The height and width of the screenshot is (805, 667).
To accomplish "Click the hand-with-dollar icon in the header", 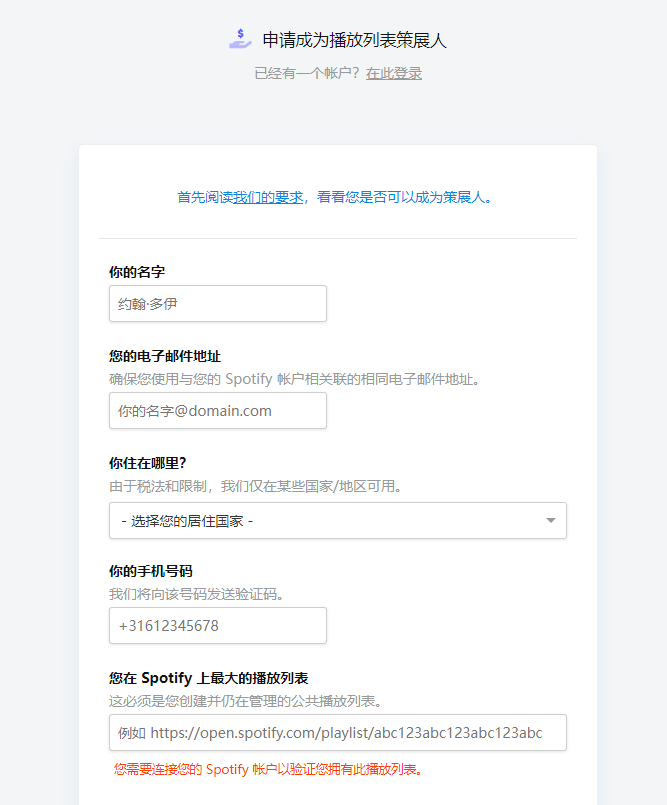I will click(240, 40).
